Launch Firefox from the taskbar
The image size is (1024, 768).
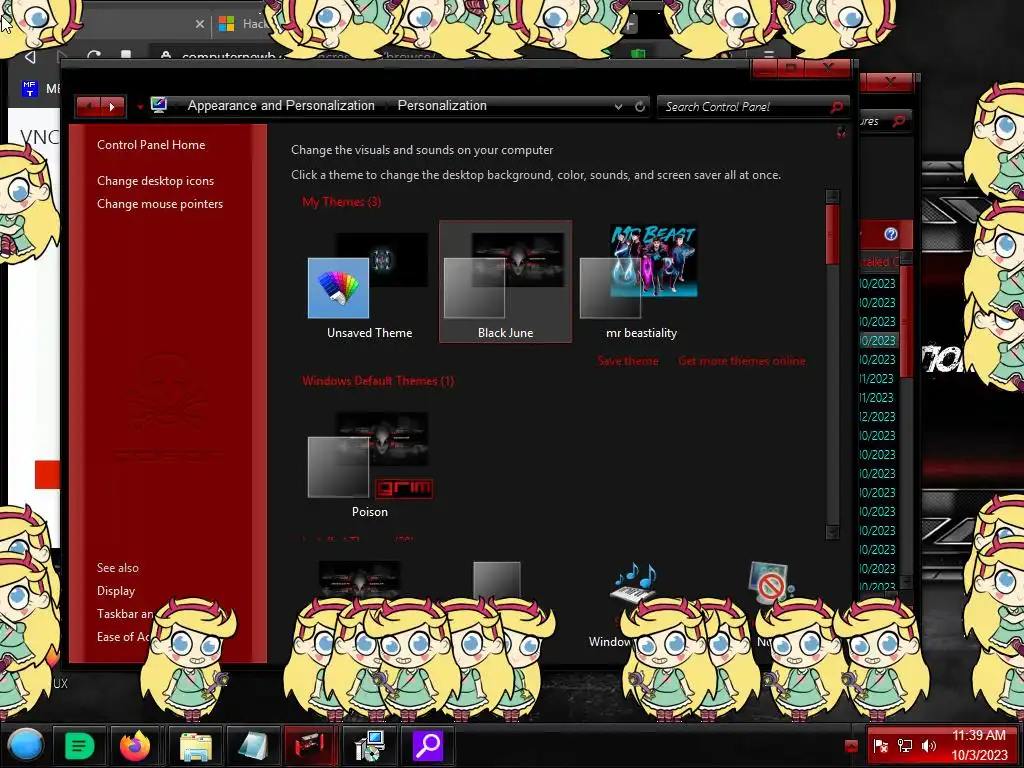tap(135, 745)
